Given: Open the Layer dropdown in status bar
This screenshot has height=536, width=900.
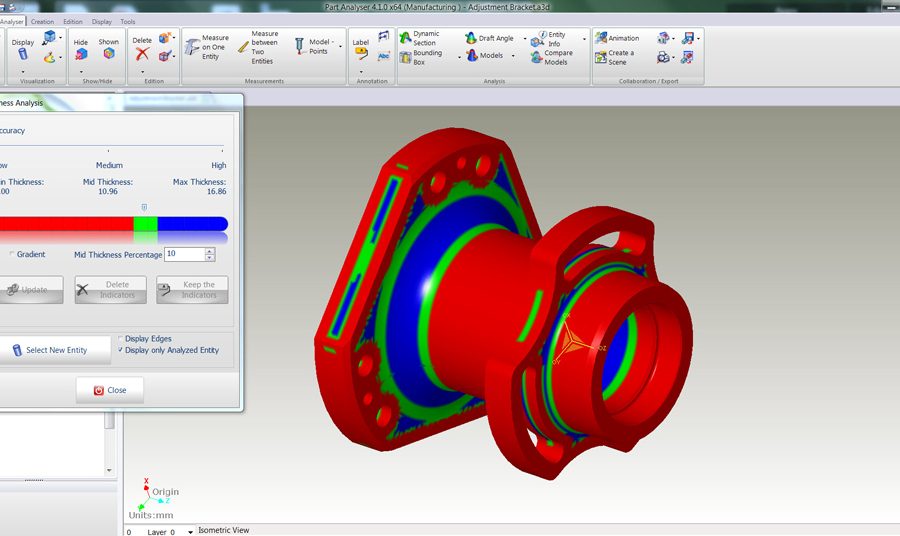Looking at the screenshot, I should pos(191,532).
